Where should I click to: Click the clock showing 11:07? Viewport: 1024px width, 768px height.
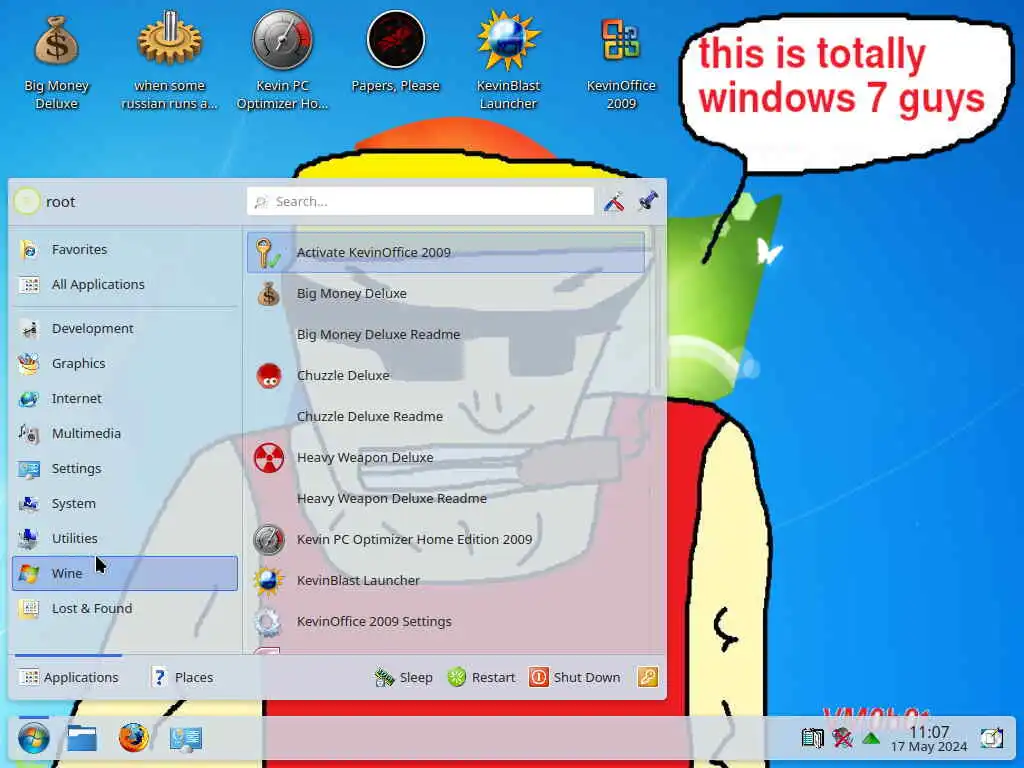(929, 739)
